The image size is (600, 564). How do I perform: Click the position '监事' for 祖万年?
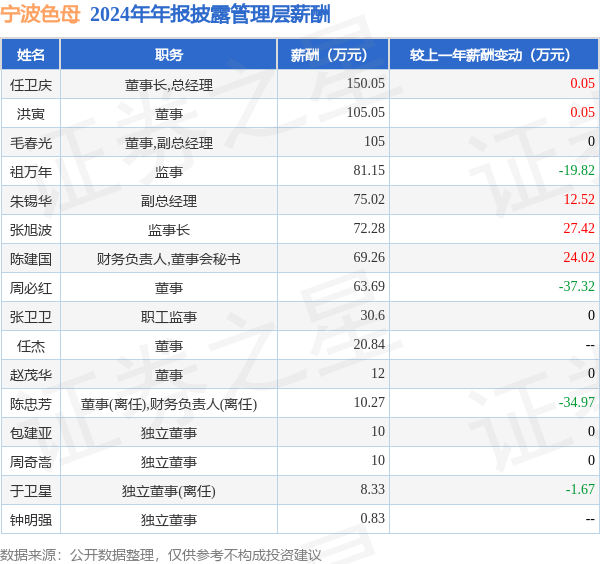169,172
